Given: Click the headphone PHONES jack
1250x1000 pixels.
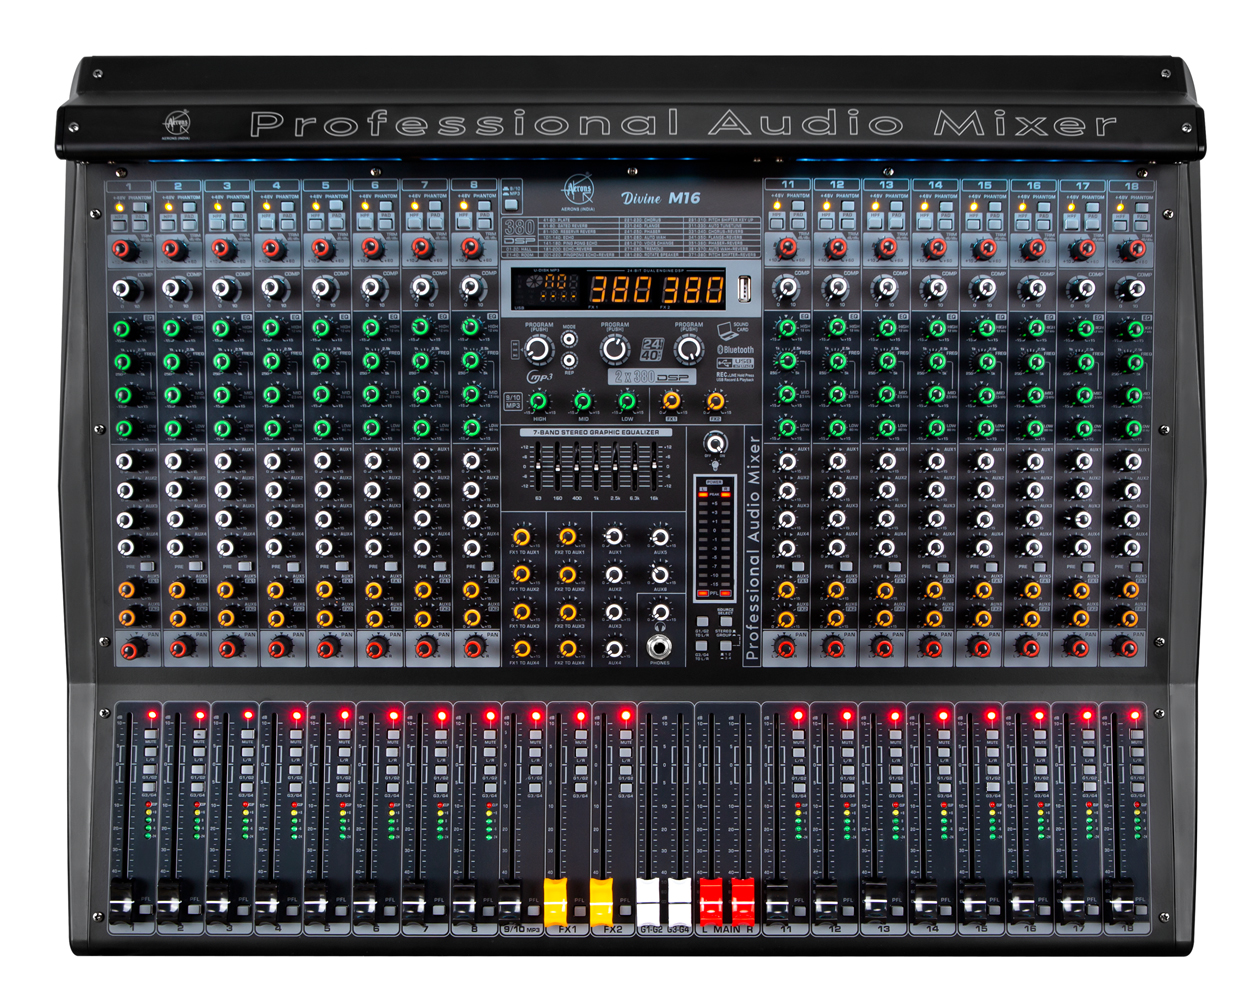Looking at the screenshot, I should click(659, 646).
